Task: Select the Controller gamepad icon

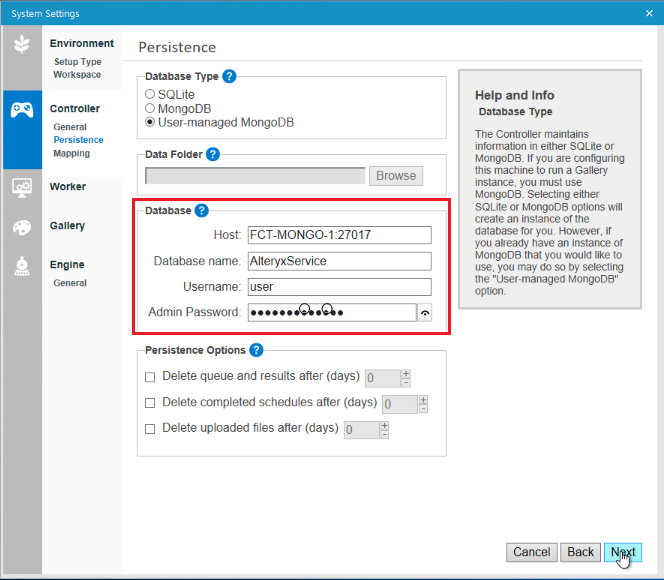Action: 22,110
